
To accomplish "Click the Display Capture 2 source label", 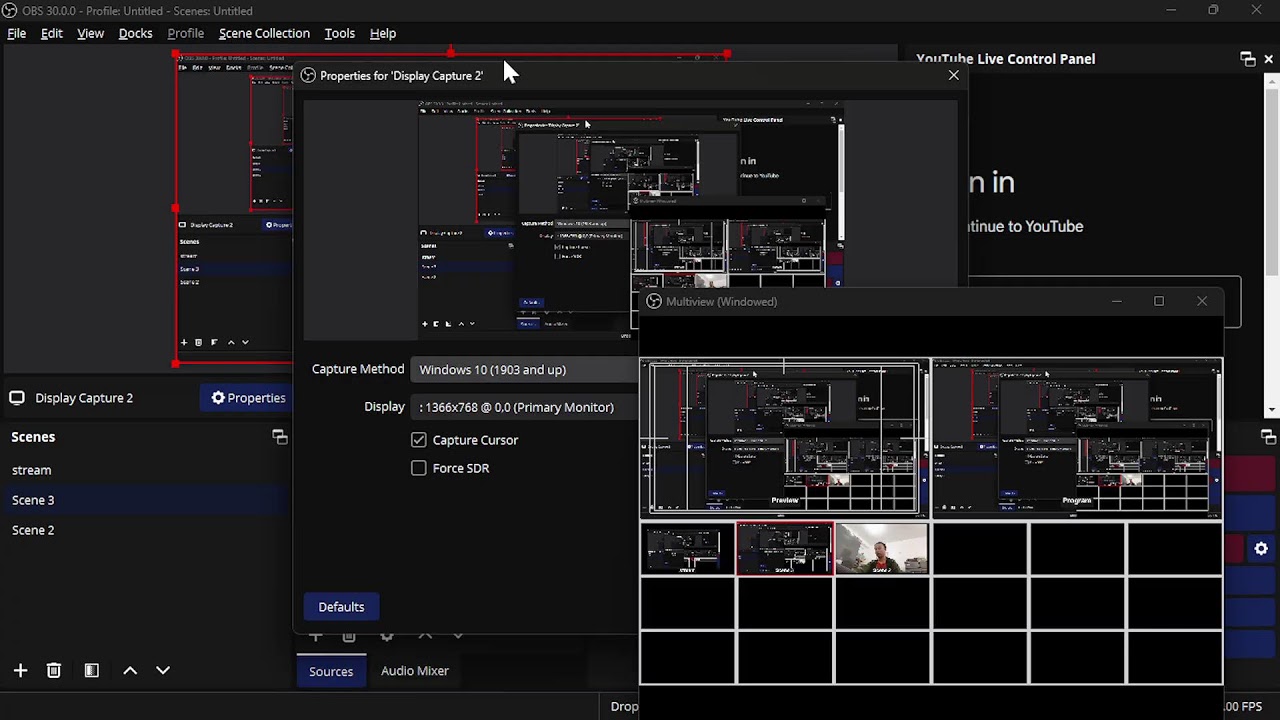I will (x=84, y=398).
